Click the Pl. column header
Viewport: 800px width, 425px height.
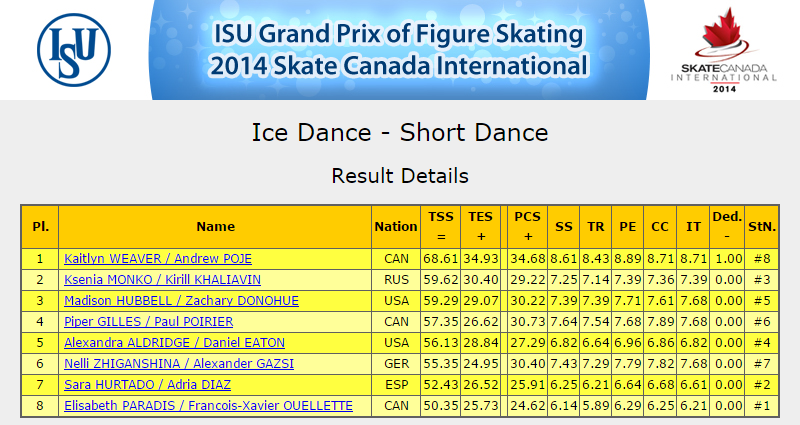[40, 227]
